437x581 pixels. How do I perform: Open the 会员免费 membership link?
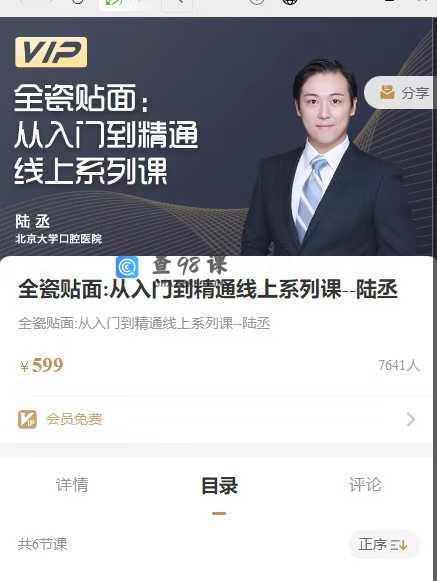[x=74, y=419]
